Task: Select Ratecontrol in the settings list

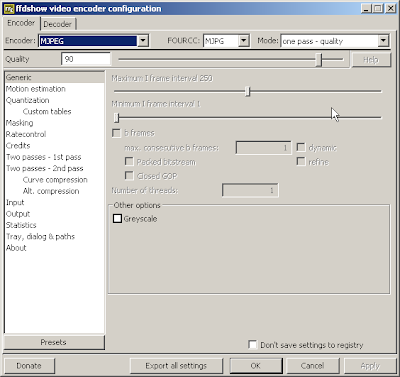Action: pos(54,134)
